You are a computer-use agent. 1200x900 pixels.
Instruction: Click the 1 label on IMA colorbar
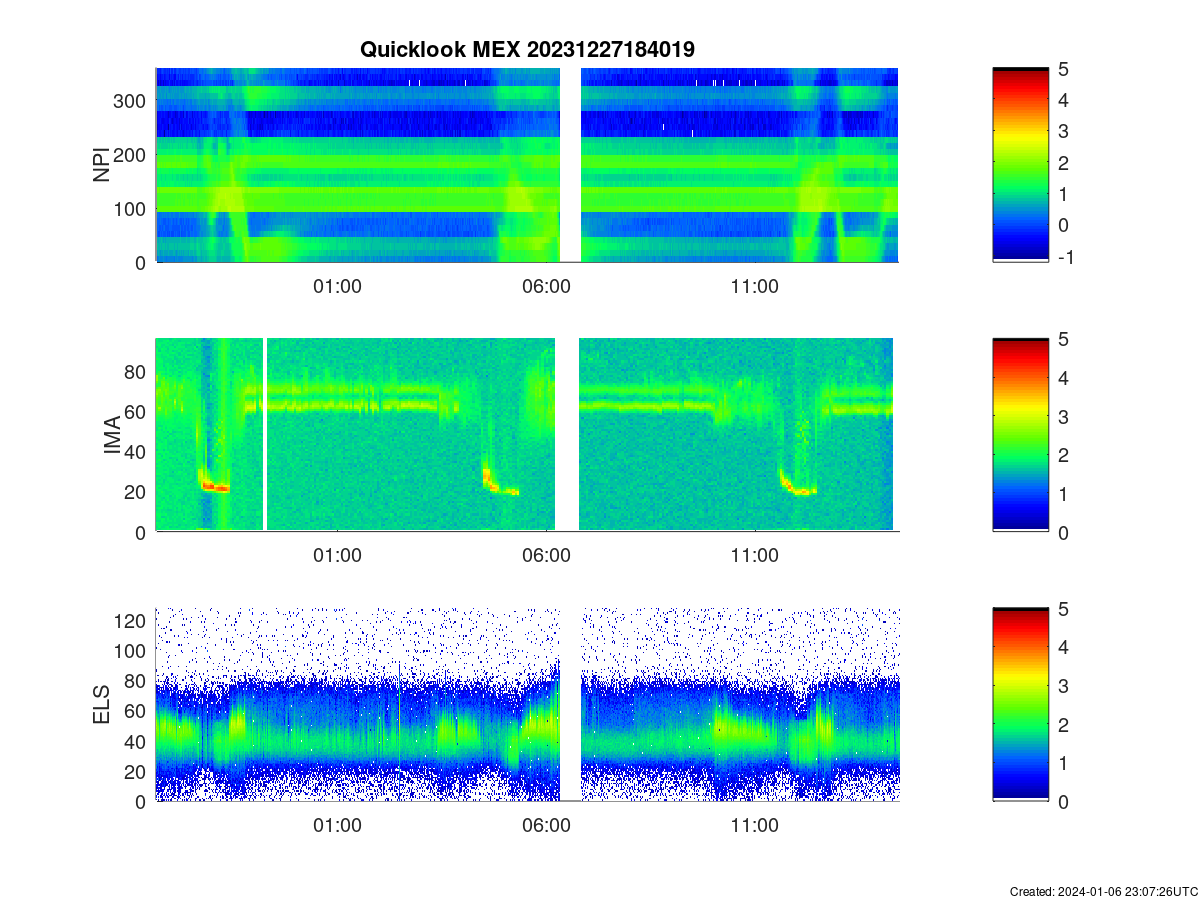1063,493
